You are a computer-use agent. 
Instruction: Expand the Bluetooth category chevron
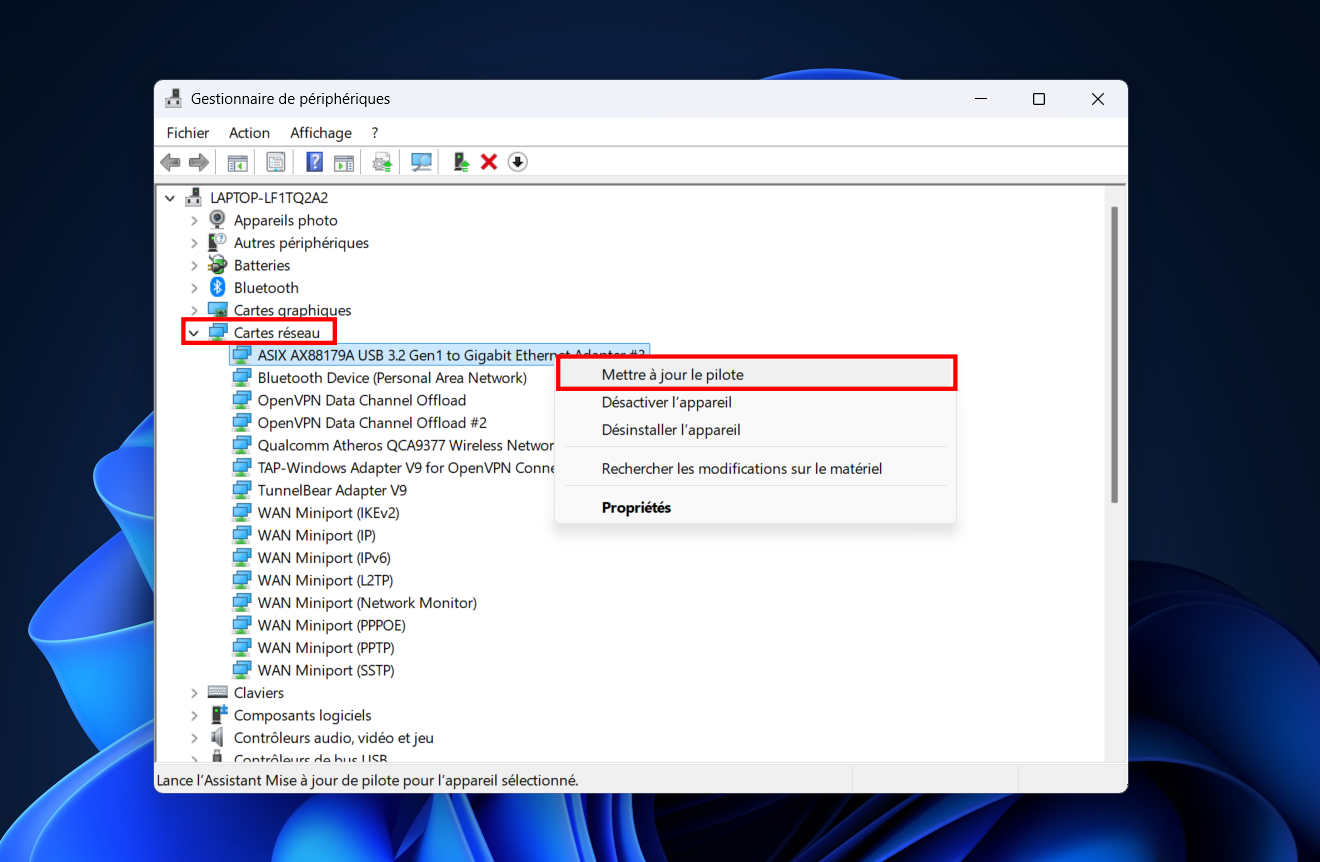194,288
